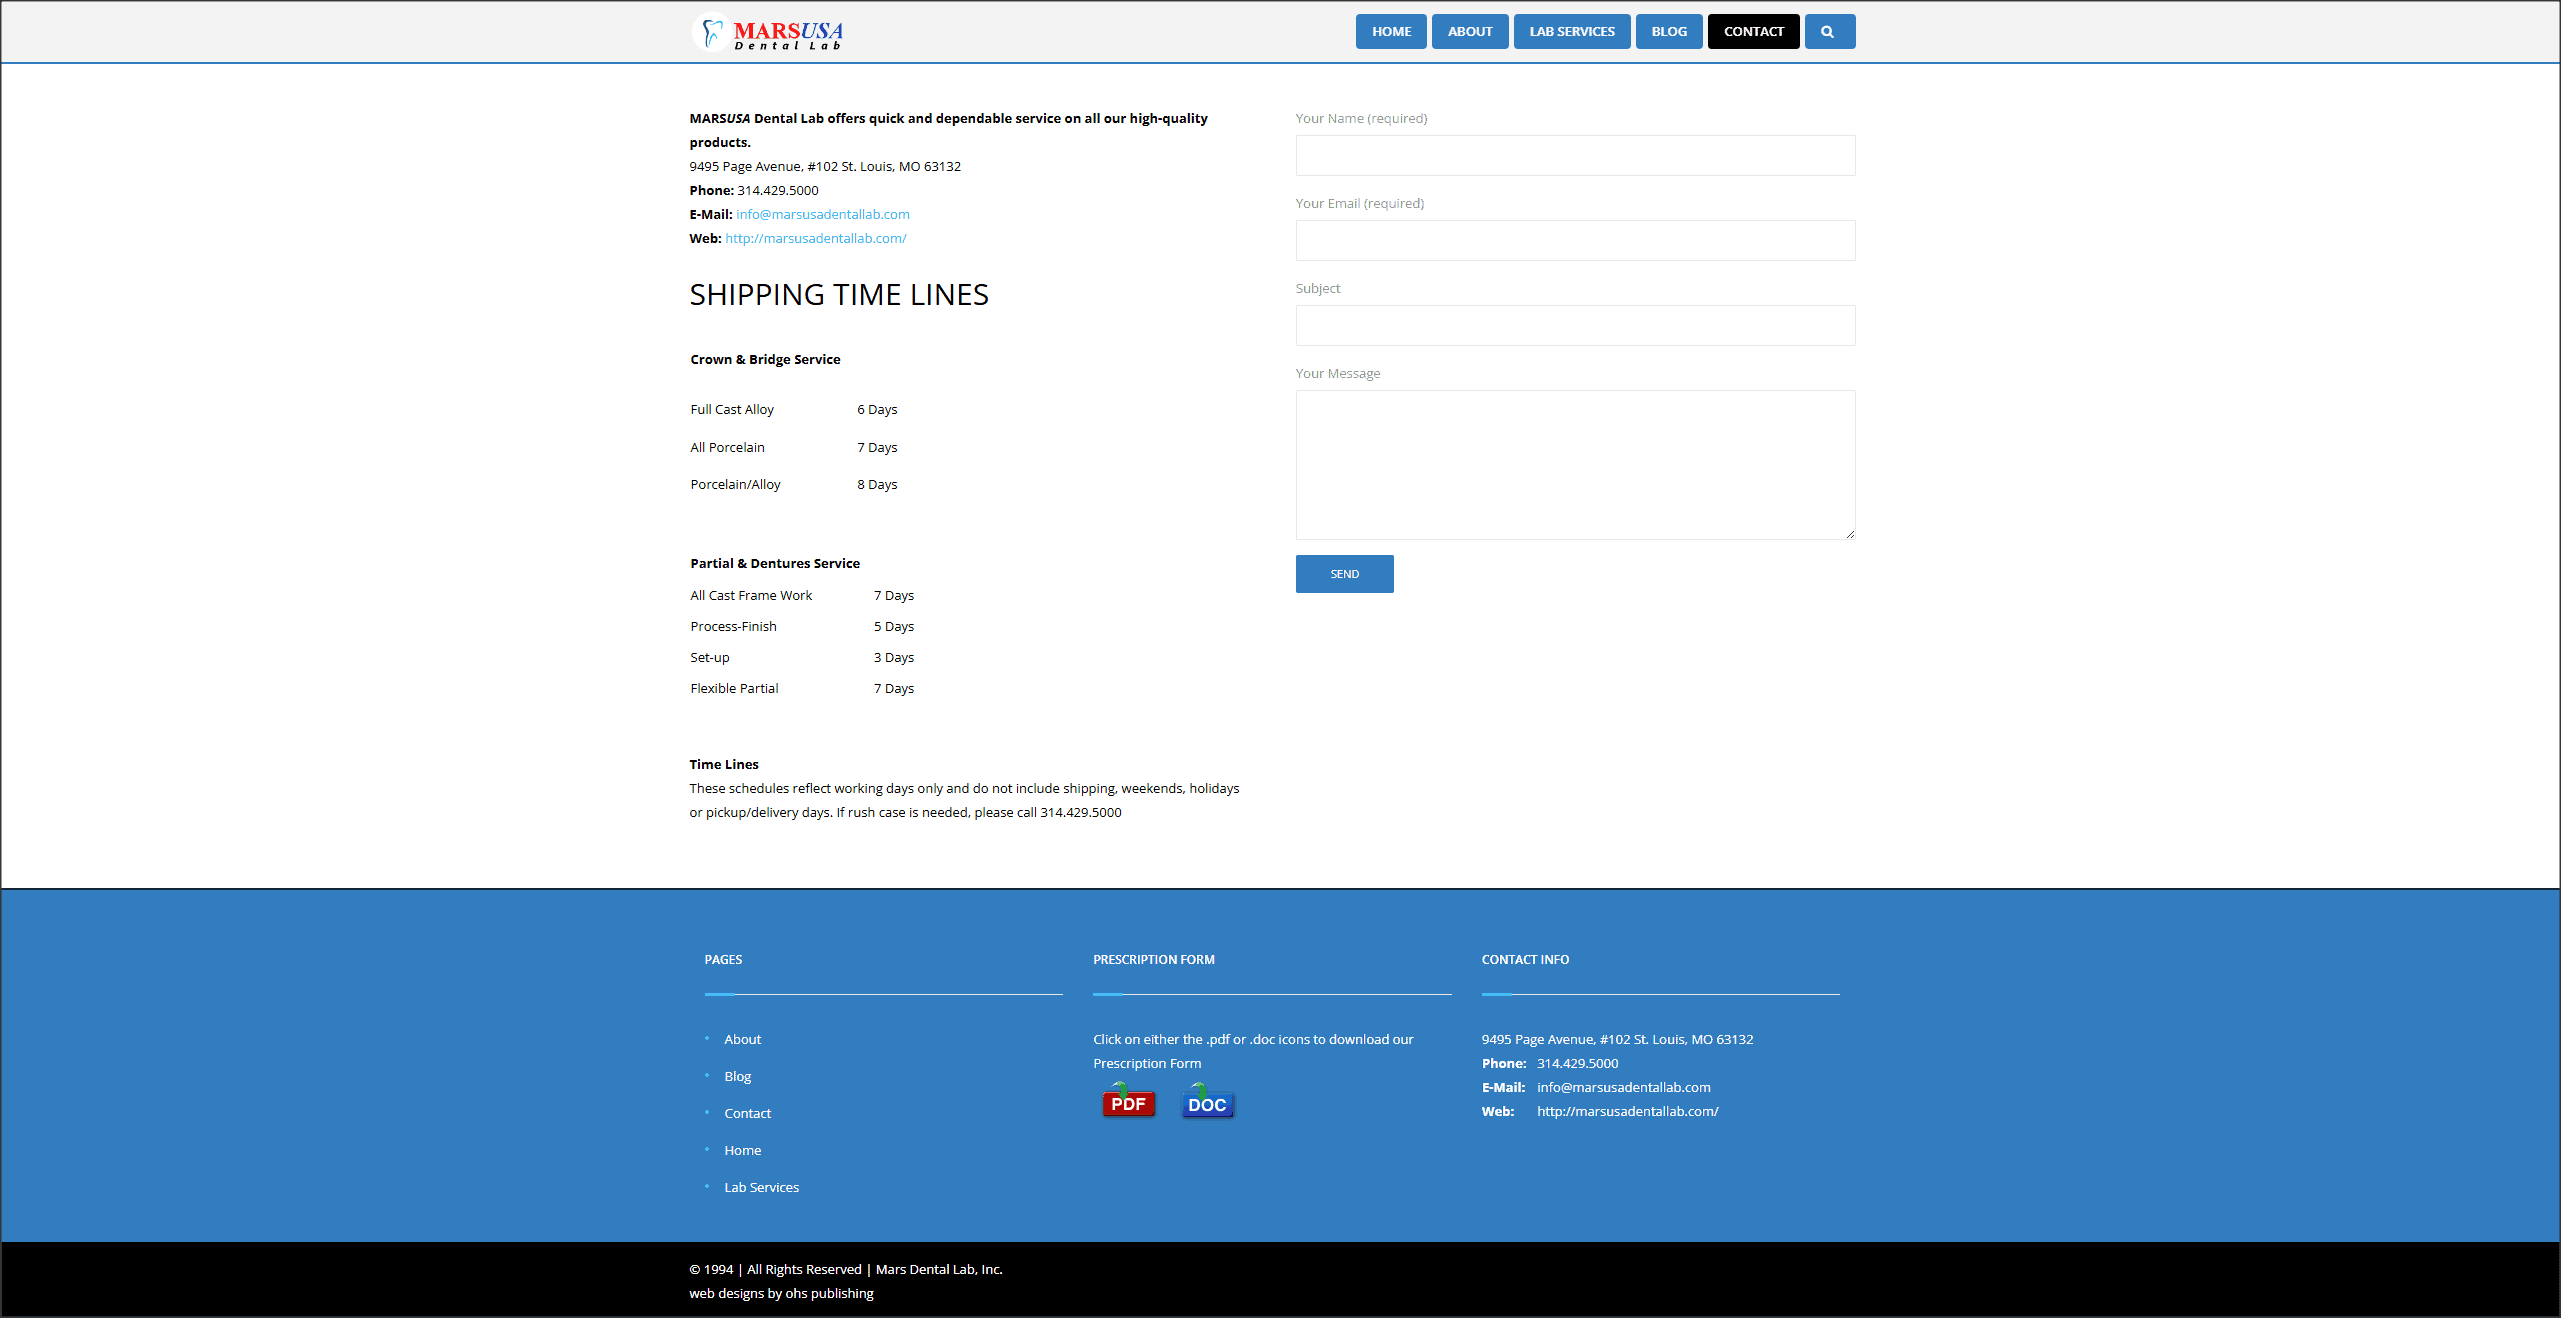Click the footer web address link

(1627, 1112)
